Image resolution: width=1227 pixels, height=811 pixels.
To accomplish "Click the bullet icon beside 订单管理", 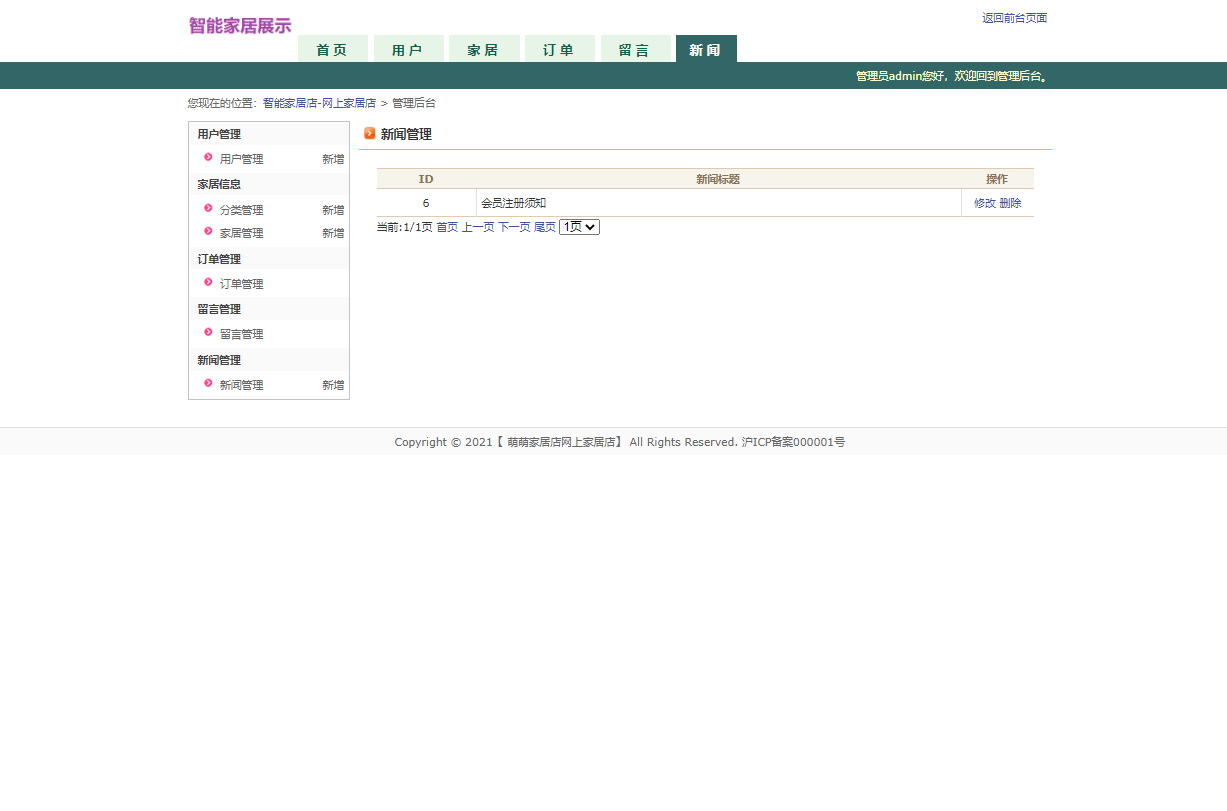I will click(x=207, y=283).
